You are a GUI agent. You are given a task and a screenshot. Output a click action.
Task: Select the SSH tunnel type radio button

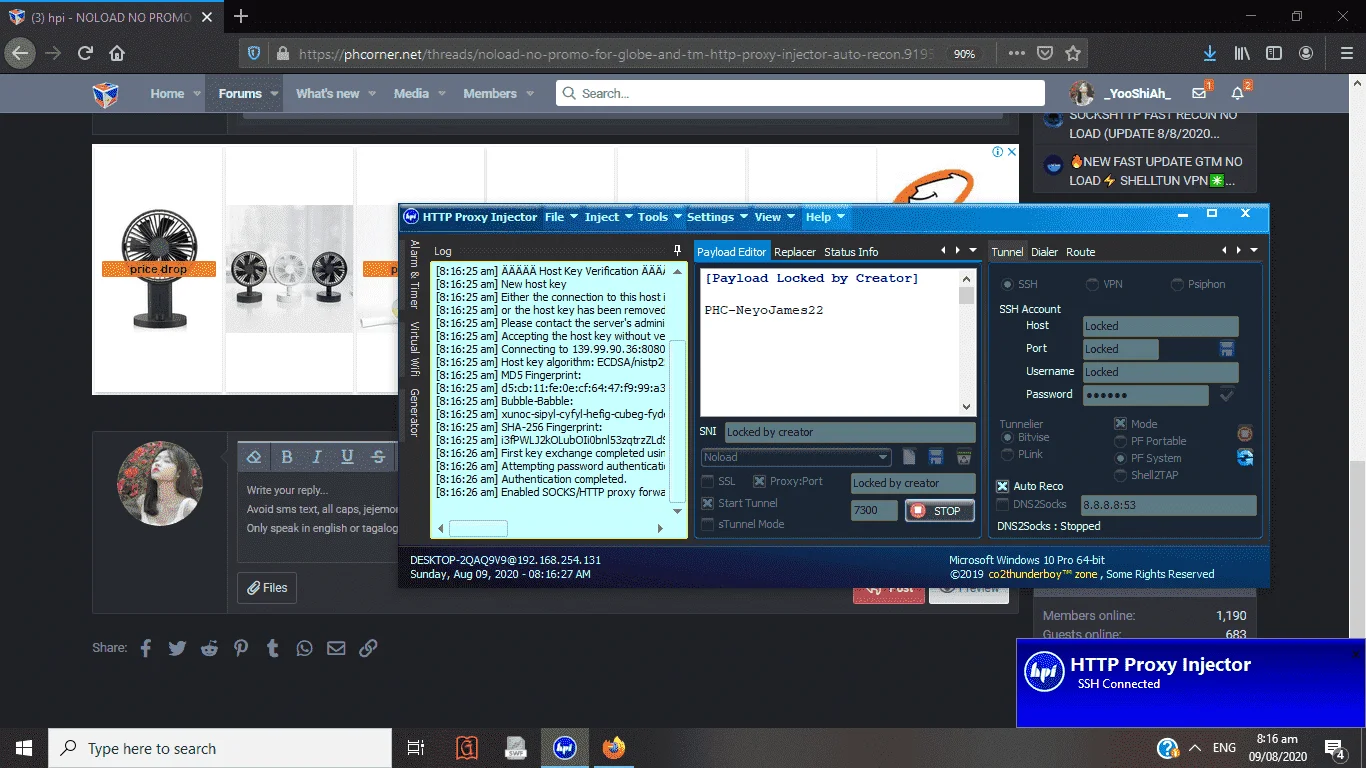click(1007, 285)
